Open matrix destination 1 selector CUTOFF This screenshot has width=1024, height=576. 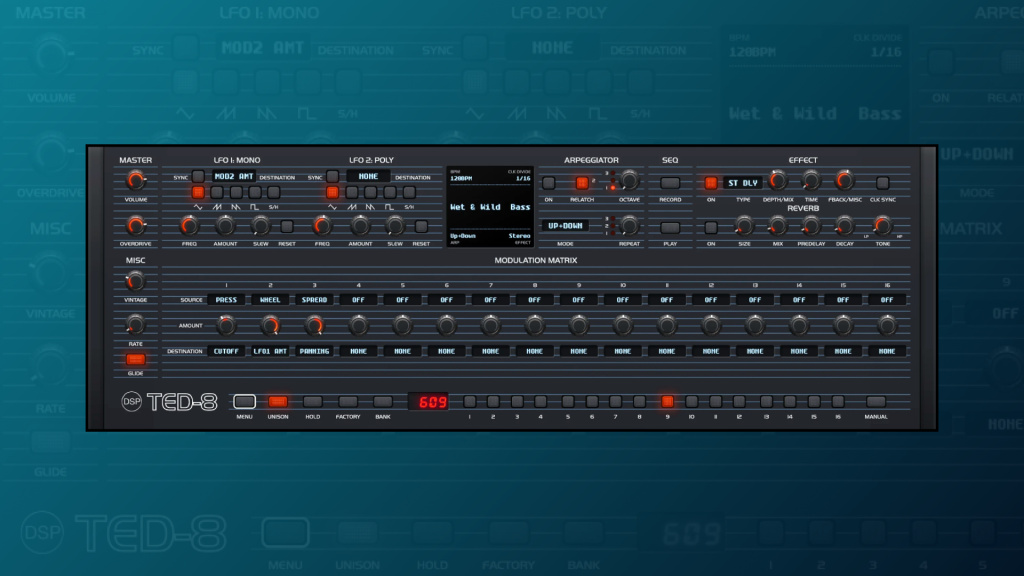(x=226, y=351)
